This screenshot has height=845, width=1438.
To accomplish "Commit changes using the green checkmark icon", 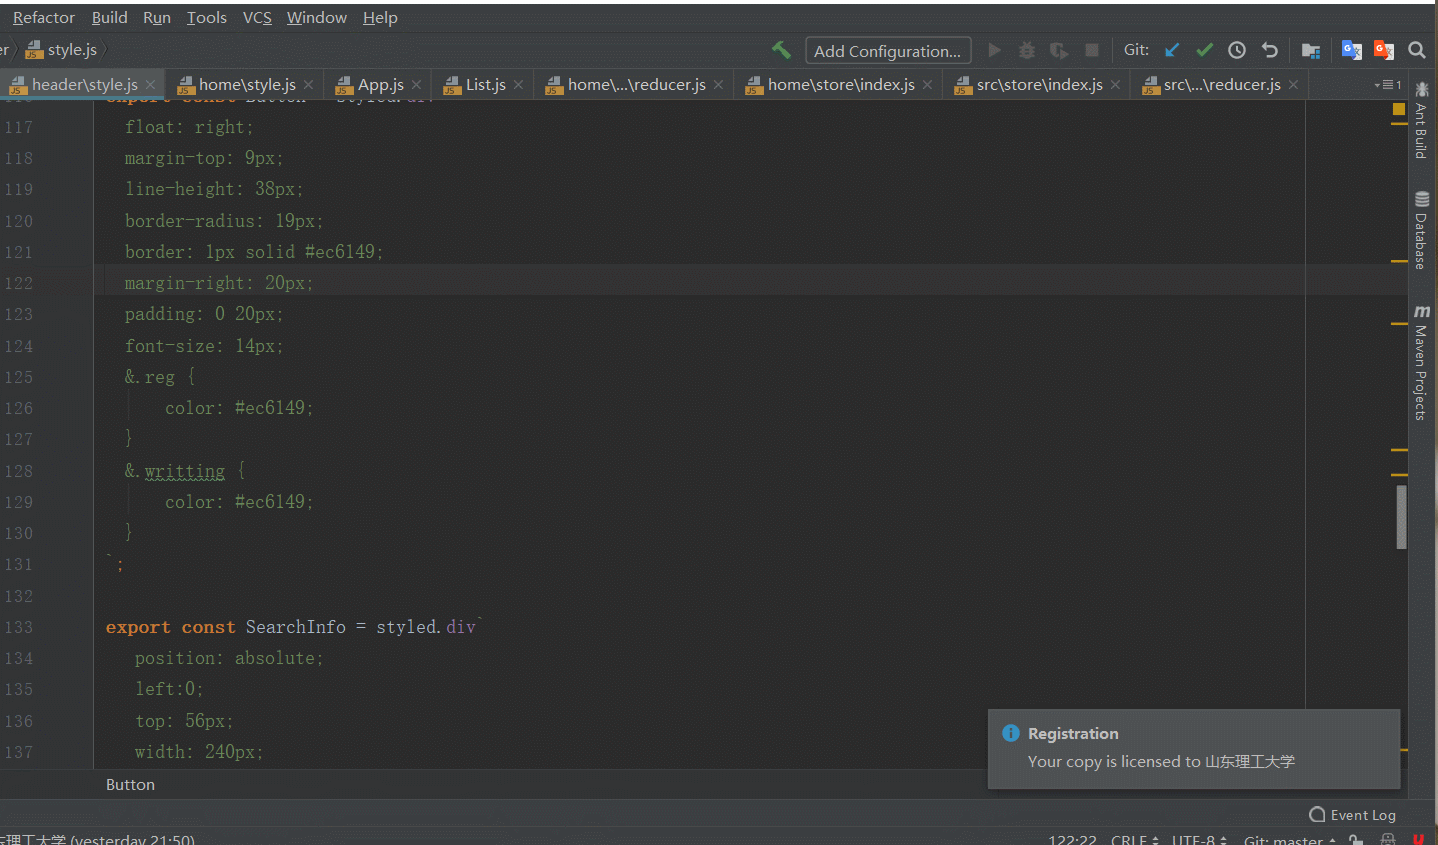I will (1204, 50).
